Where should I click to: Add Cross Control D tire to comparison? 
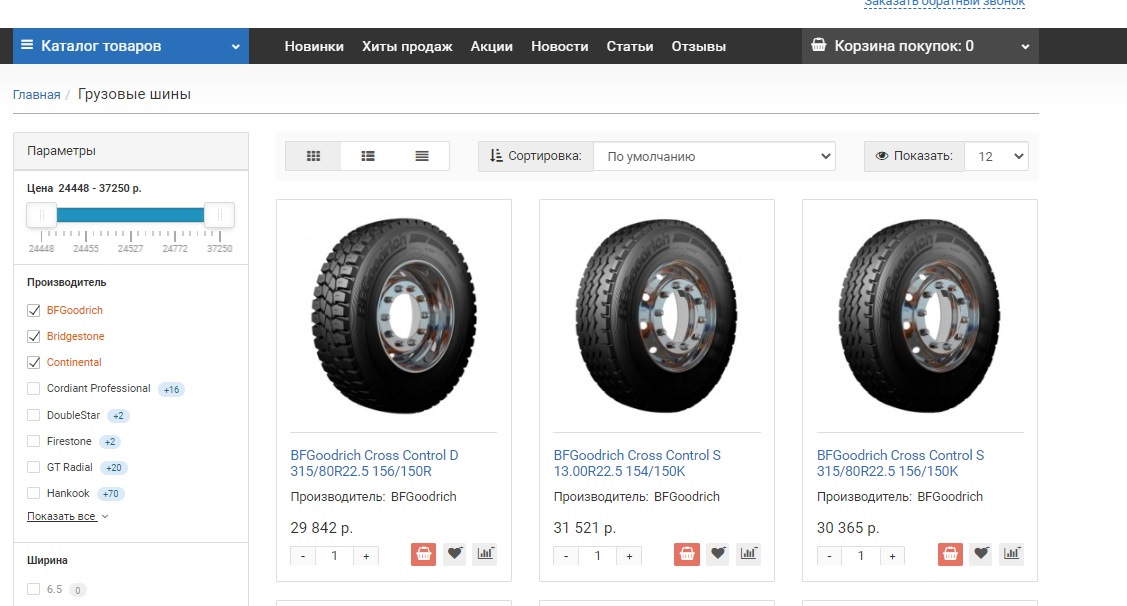click(485, 554)
